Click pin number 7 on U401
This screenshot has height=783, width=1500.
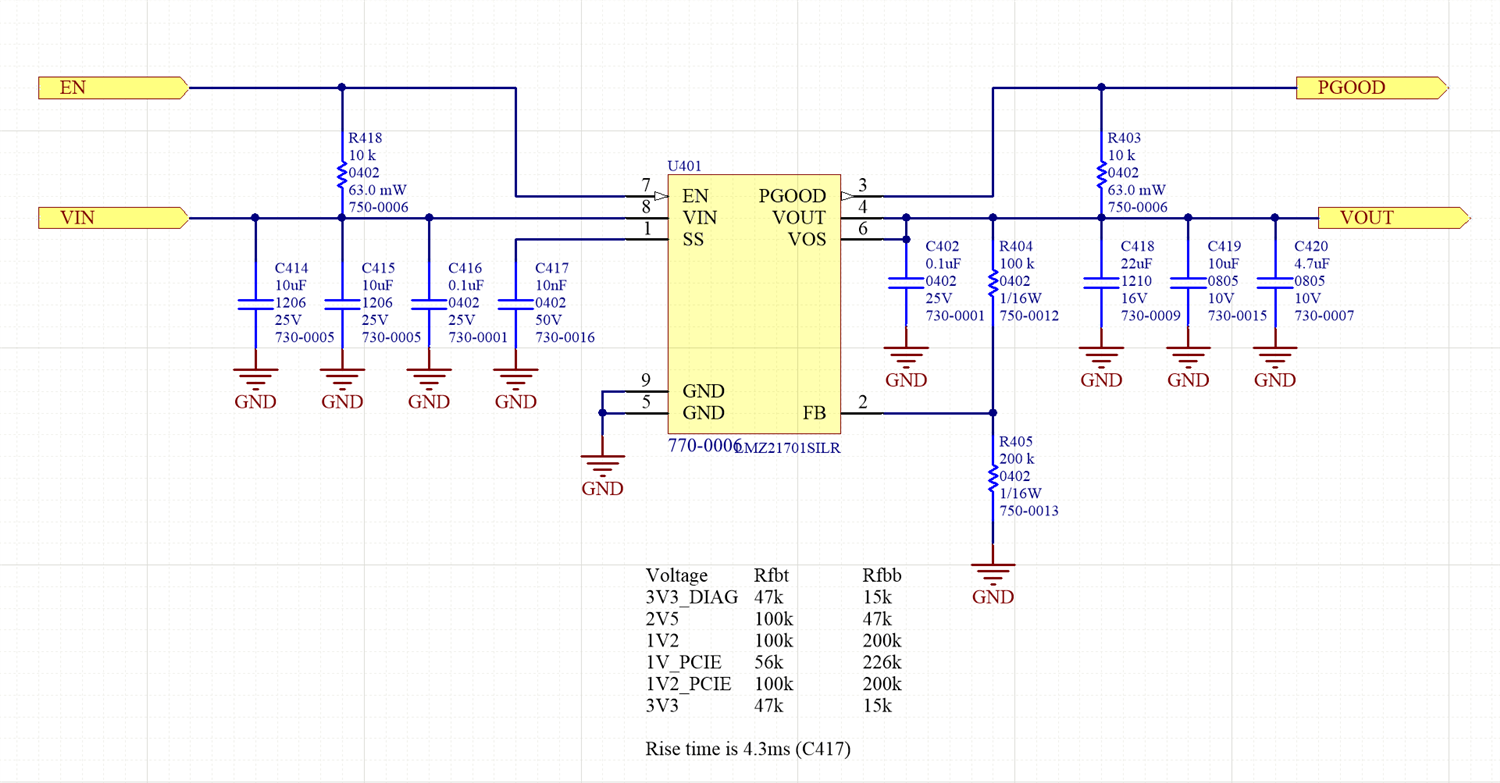(x=646, y=185)
